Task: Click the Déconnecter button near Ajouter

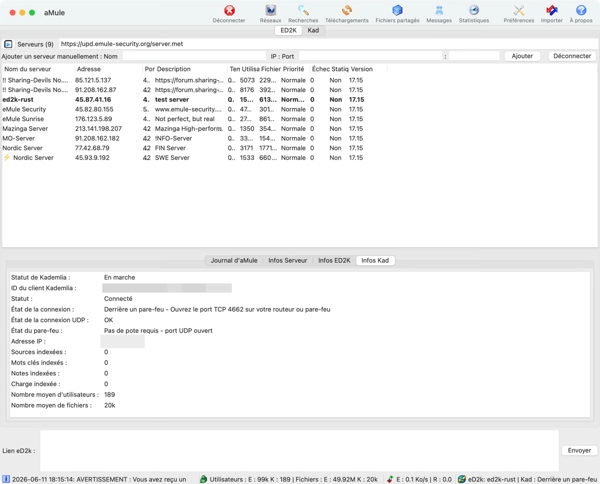Action: 572,56
